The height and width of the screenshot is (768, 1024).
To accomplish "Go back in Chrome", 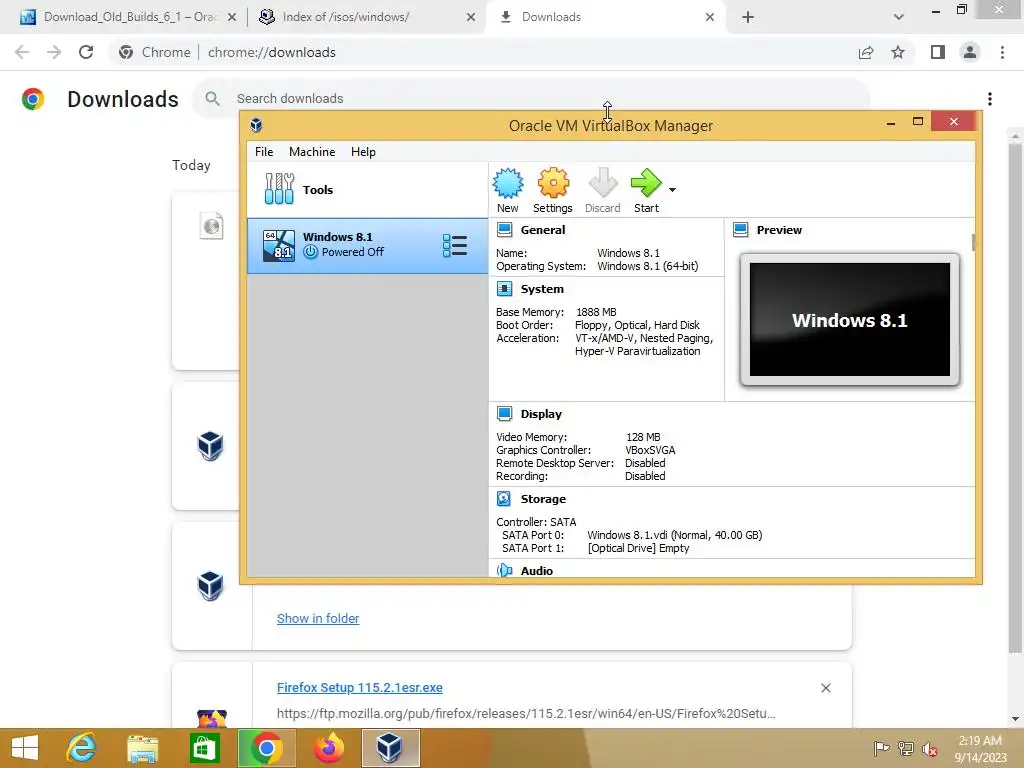I will click(x=22, y=52).
